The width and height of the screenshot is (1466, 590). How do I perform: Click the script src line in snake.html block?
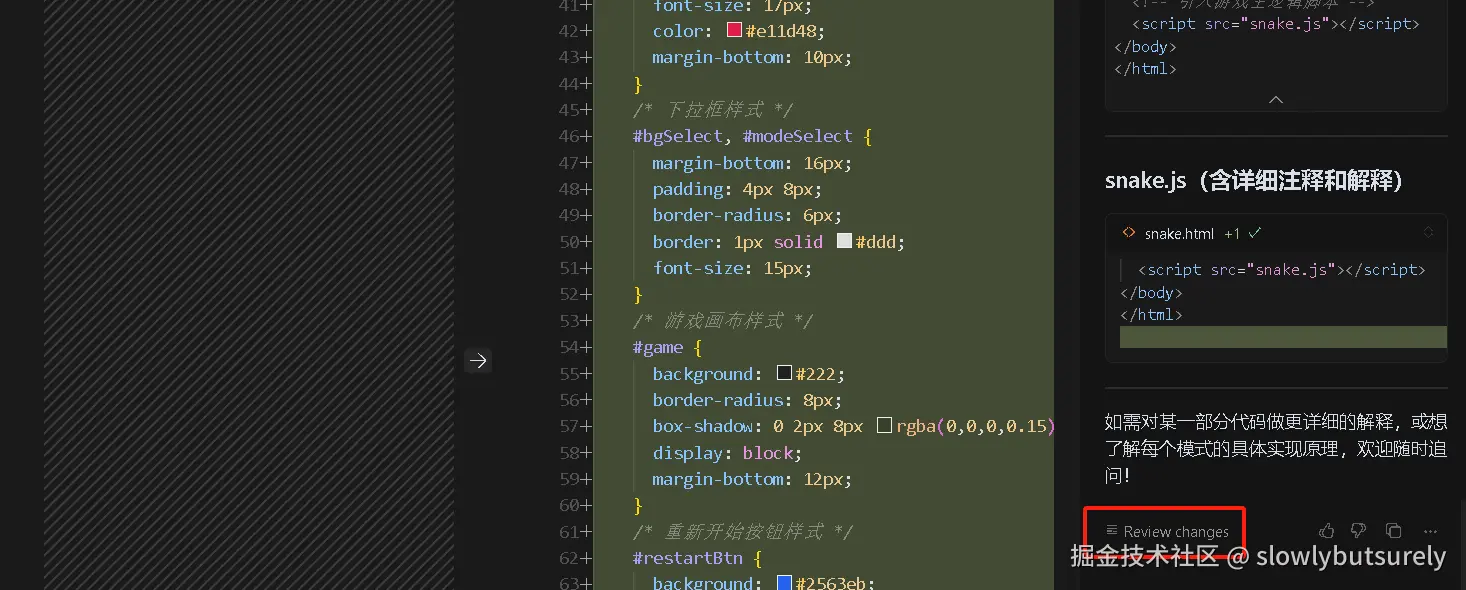pos(1282,270)
